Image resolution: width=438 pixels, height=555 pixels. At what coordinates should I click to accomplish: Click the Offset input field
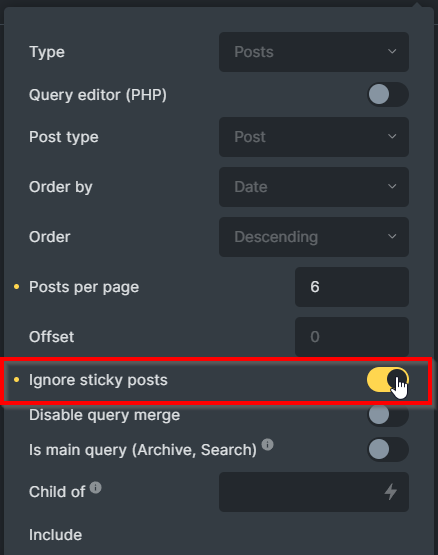[x=352, y=337]
